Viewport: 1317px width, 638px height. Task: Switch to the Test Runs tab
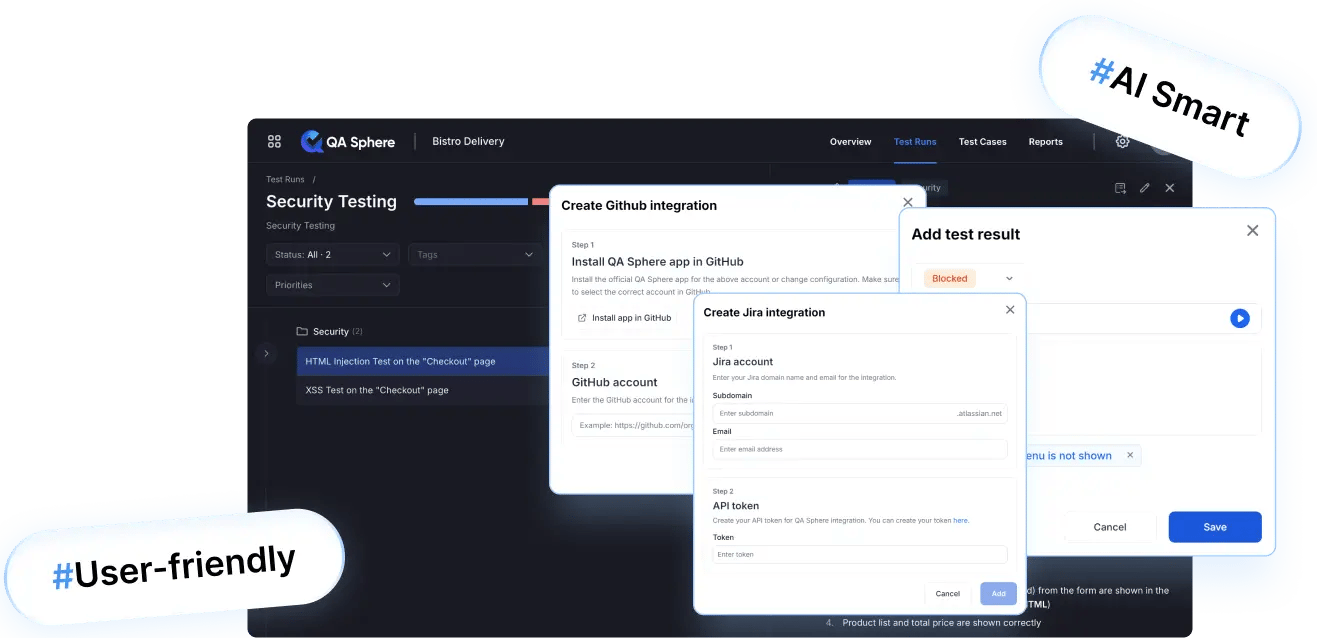915,142
